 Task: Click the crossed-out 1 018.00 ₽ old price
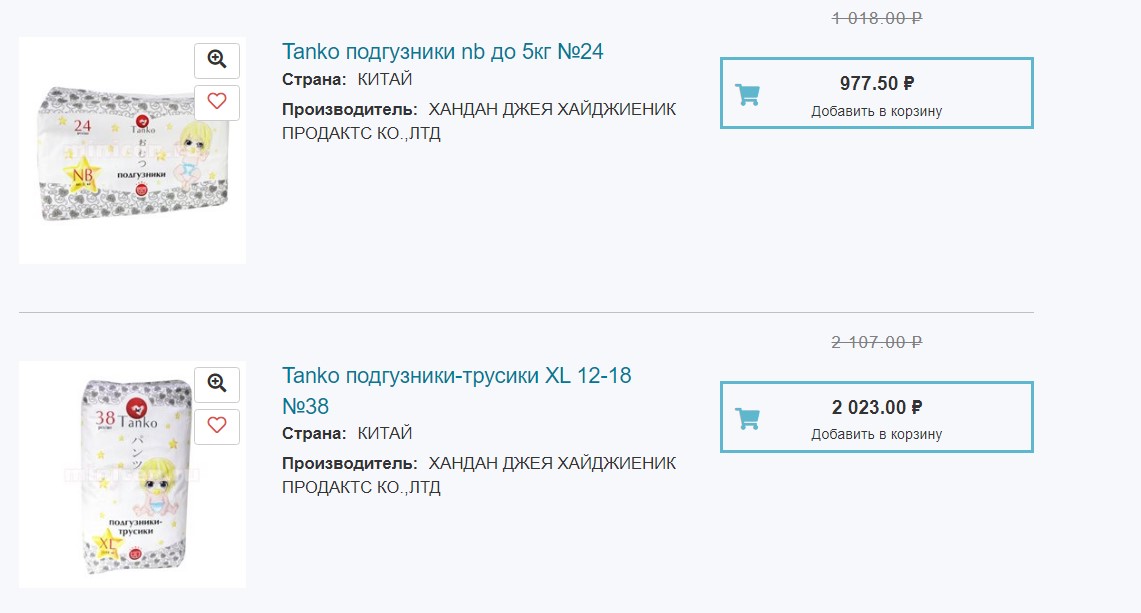875,16
